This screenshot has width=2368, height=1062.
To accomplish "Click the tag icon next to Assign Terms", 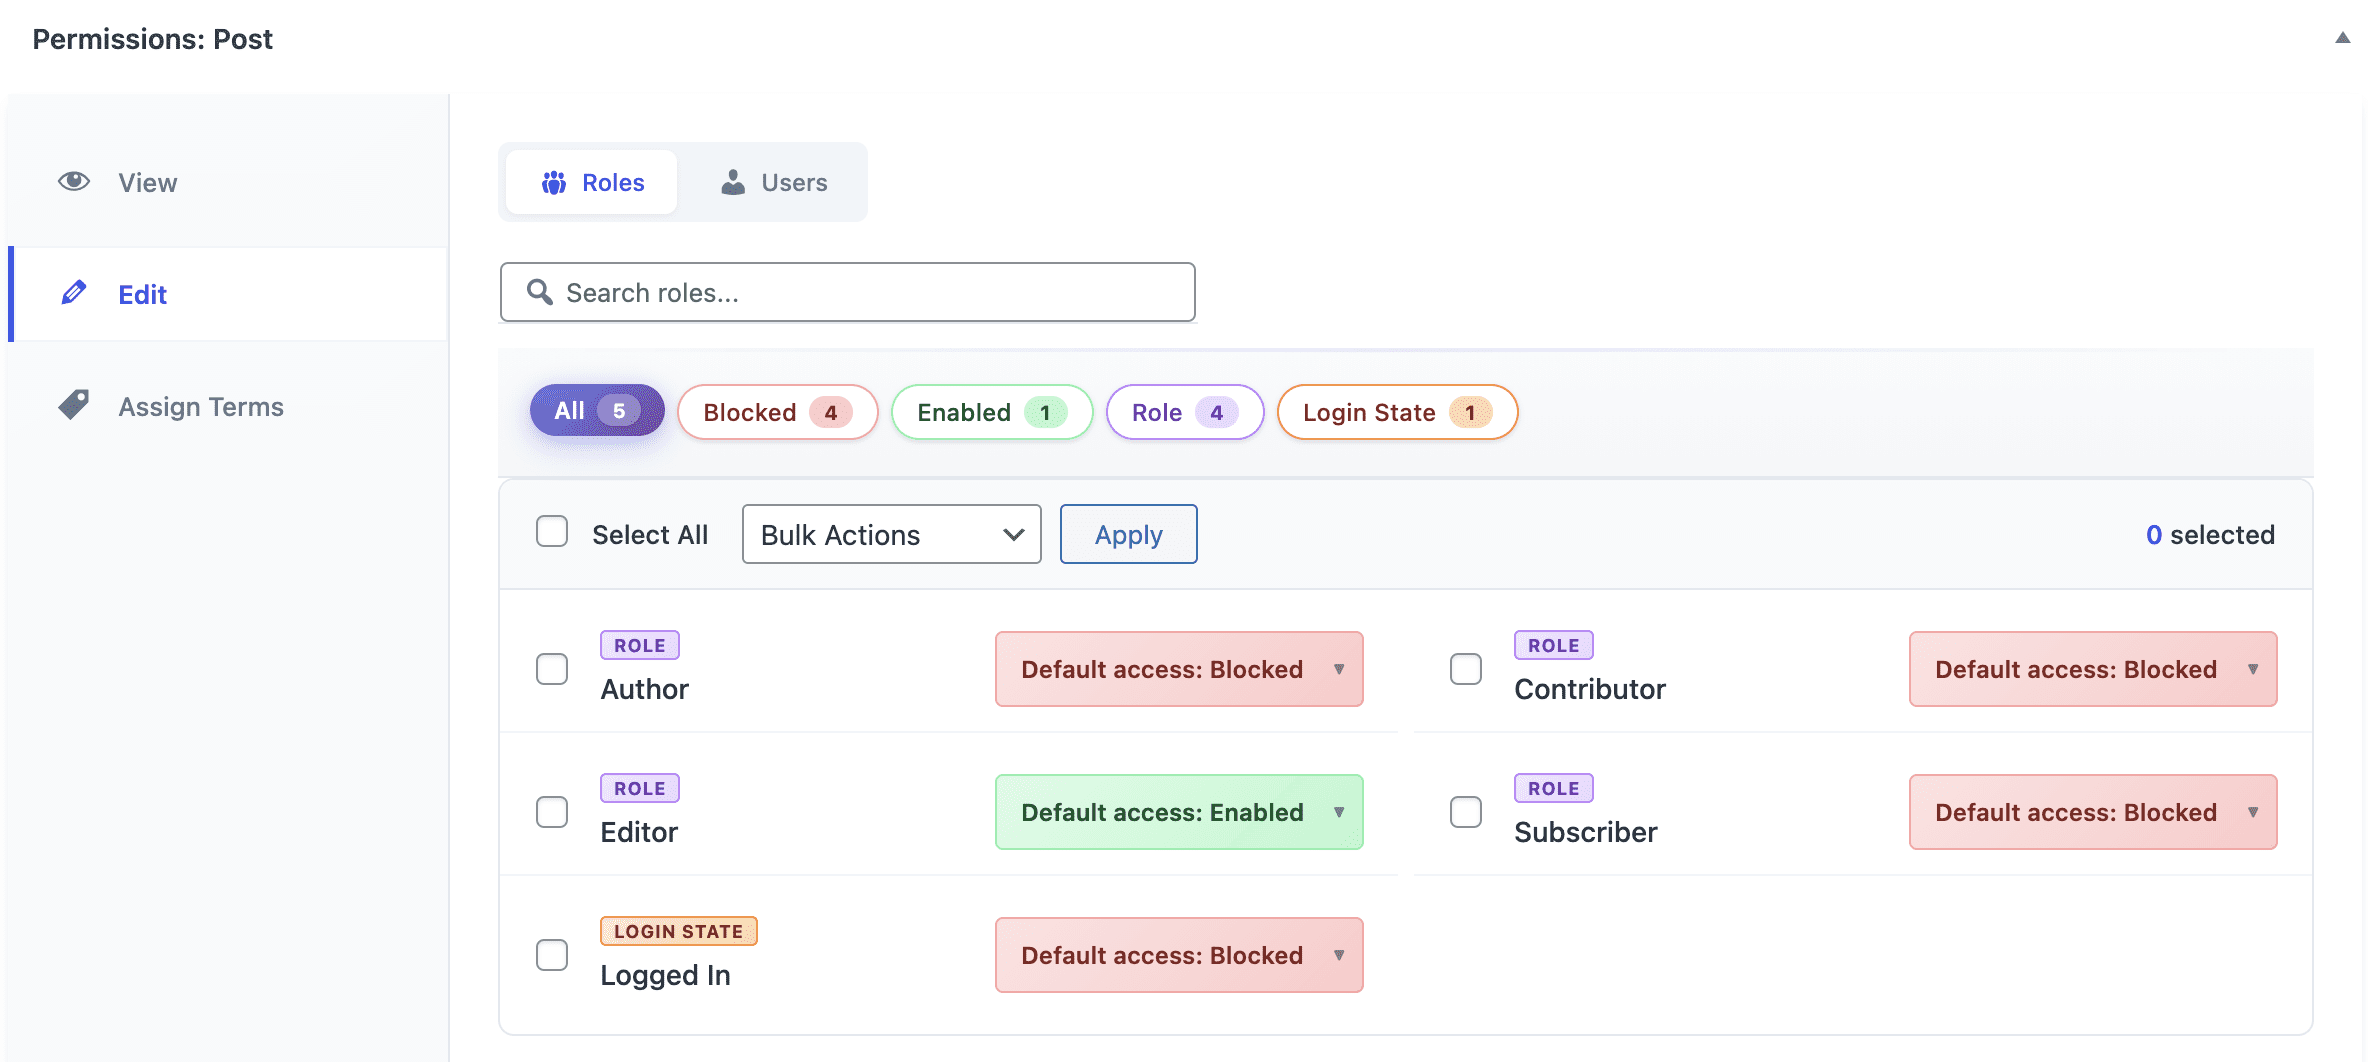I will (73, 405).
